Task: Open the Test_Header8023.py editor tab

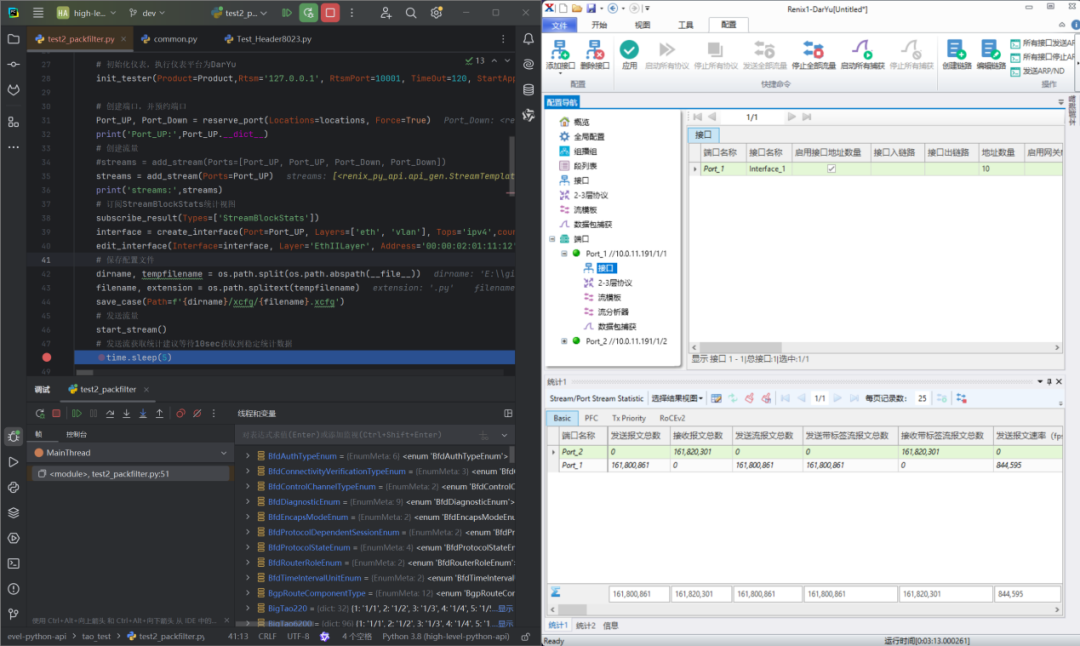Action: point(274,39)
